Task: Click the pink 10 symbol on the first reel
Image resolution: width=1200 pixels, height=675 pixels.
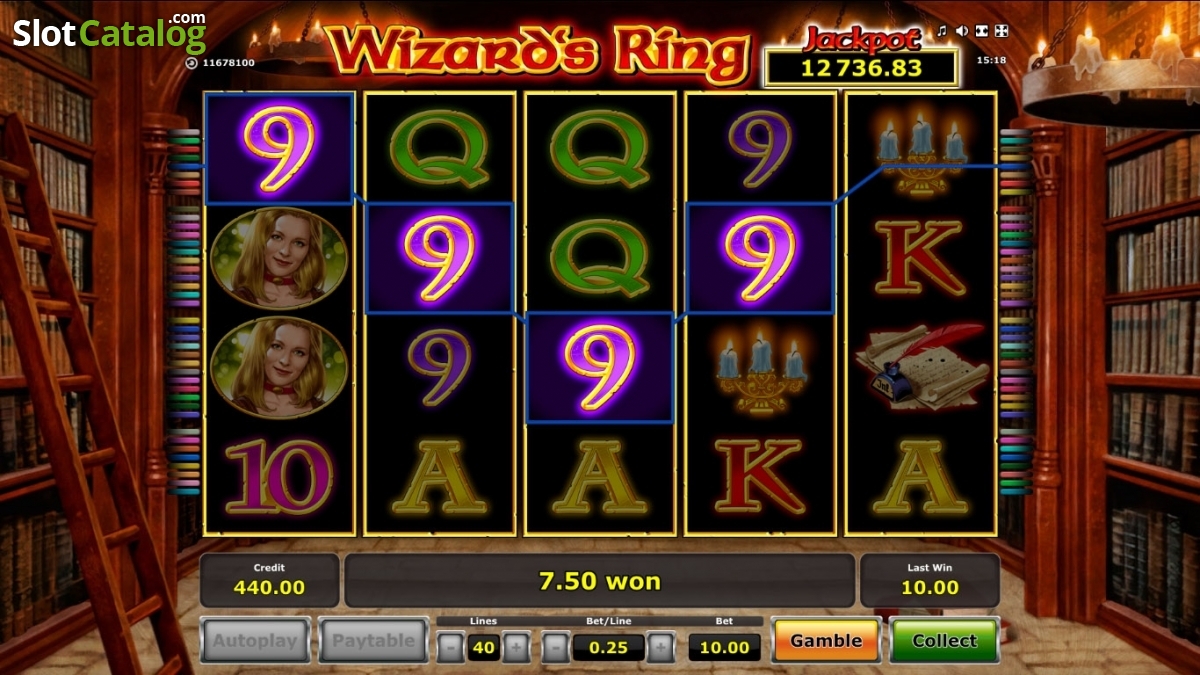Action: 279,477
